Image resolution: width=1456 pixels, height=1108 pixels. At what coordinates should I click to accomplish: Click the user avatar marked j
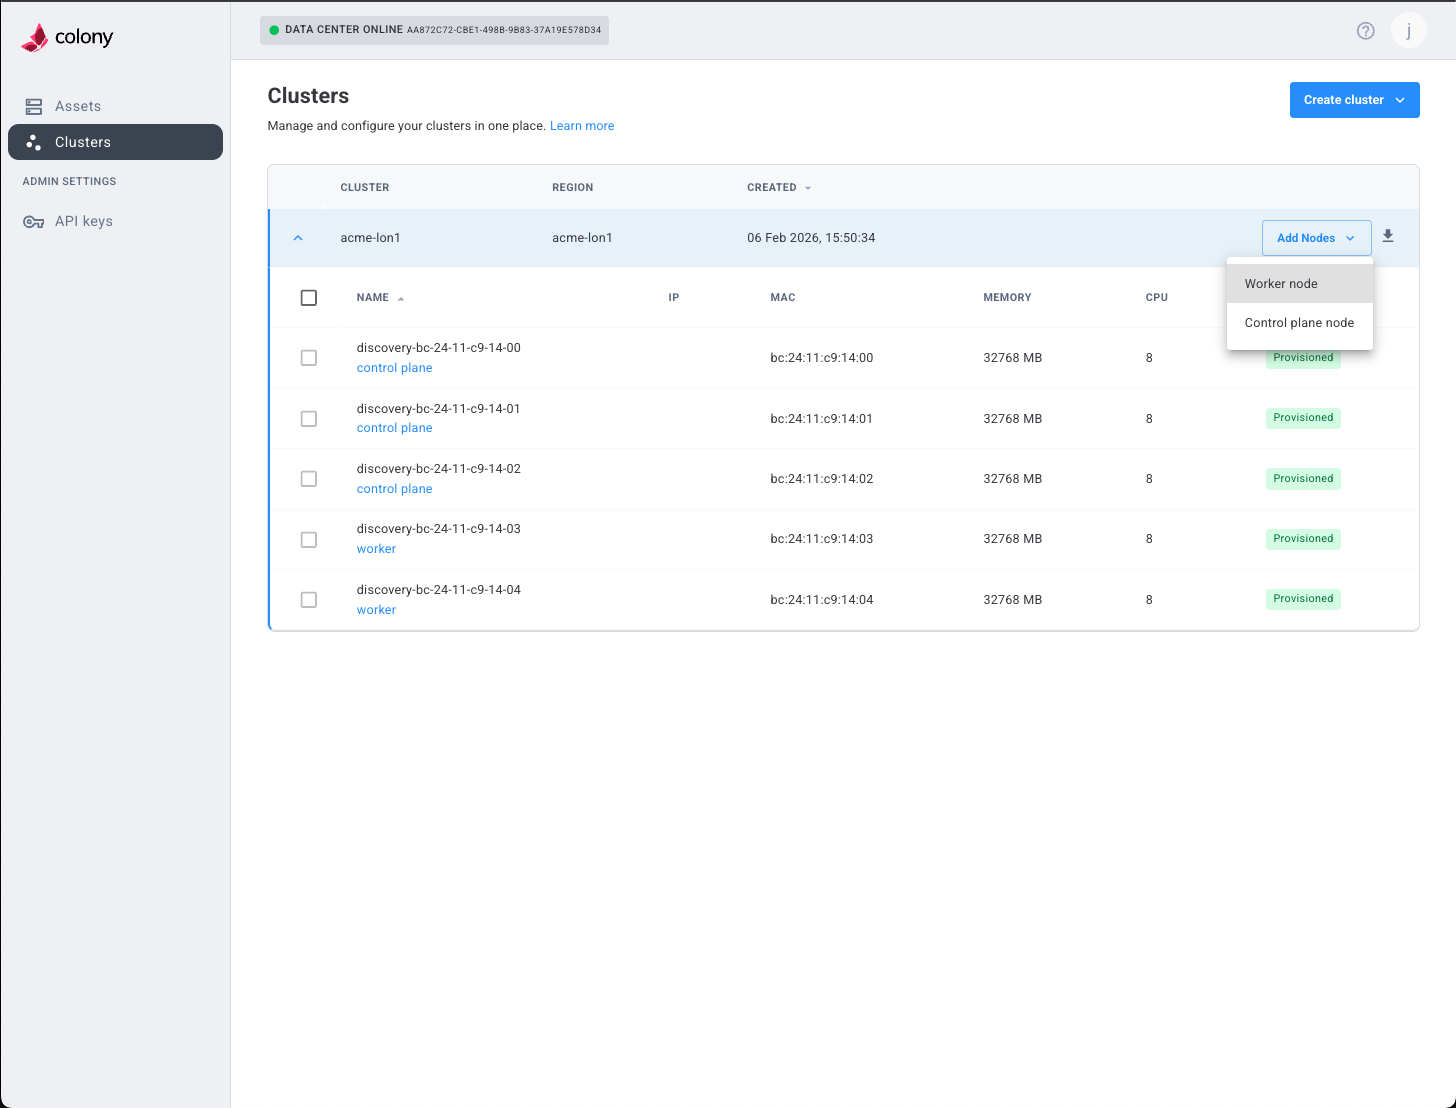coord(1408,30)
